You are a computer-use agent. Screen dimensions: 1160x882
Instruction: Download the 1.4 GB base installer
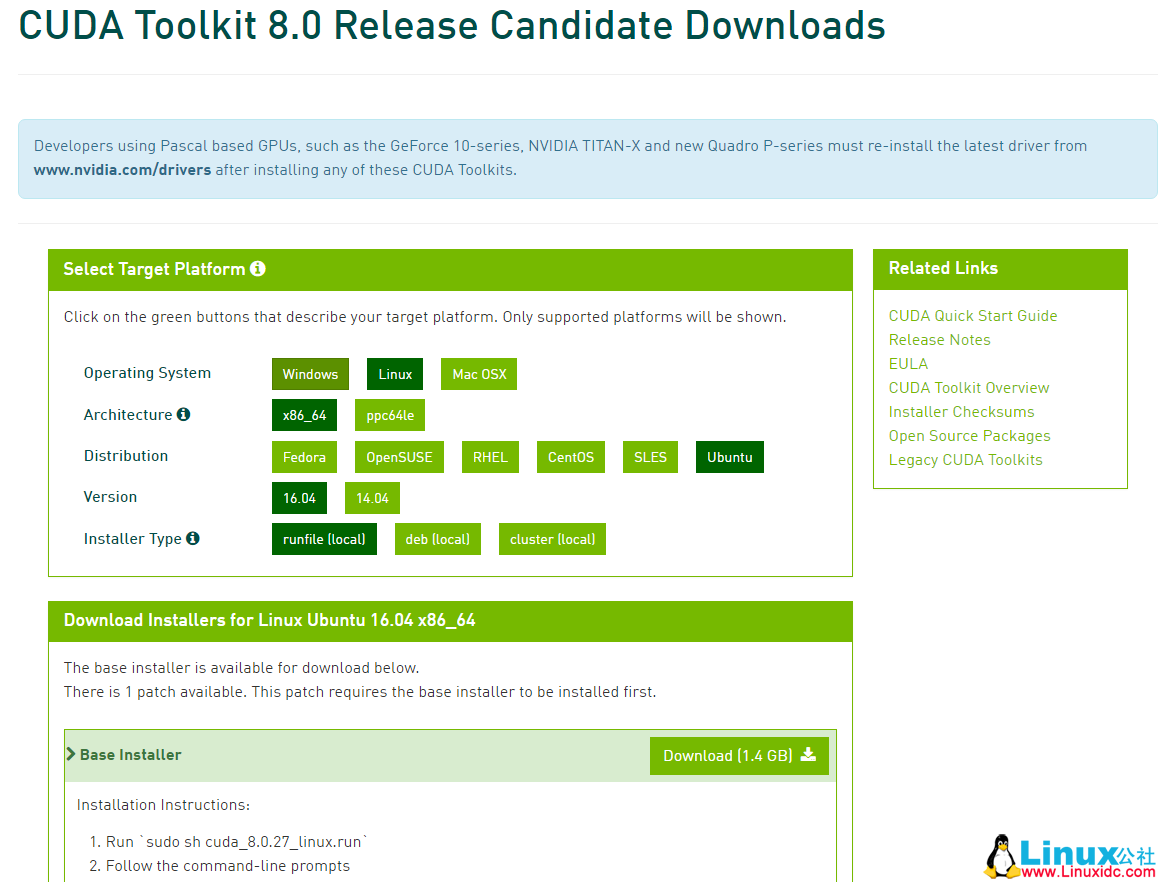[x=739, y=755]
